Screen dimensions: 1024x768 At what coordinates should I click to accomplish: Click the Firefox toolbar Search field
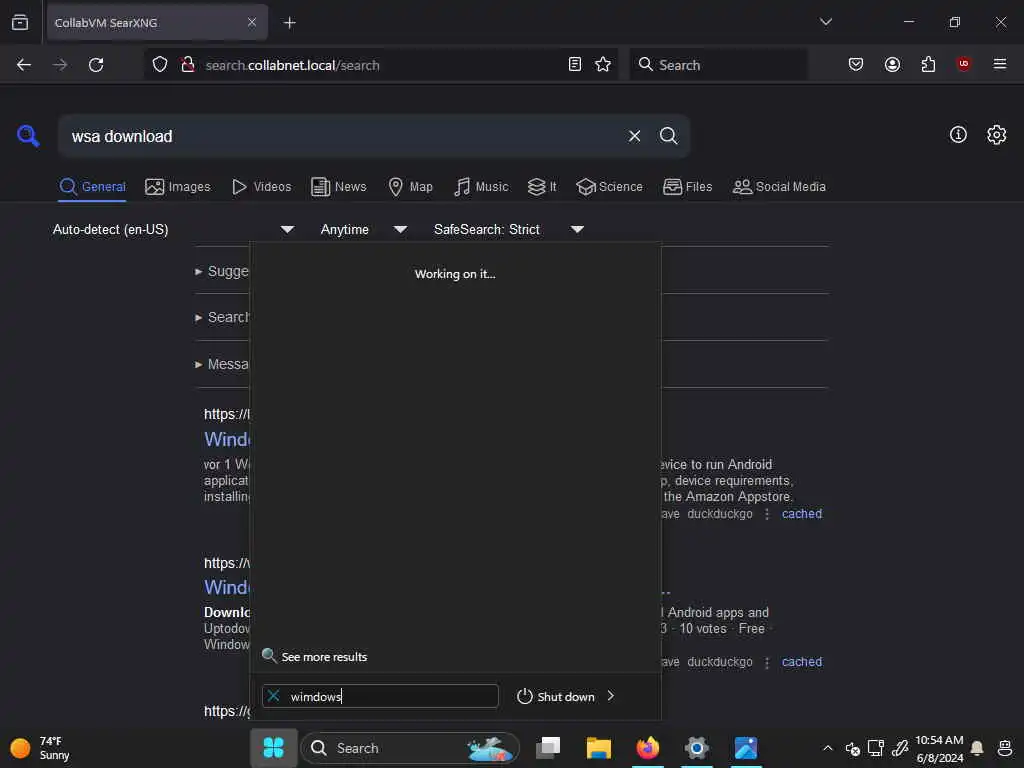[x=718, y=65]
